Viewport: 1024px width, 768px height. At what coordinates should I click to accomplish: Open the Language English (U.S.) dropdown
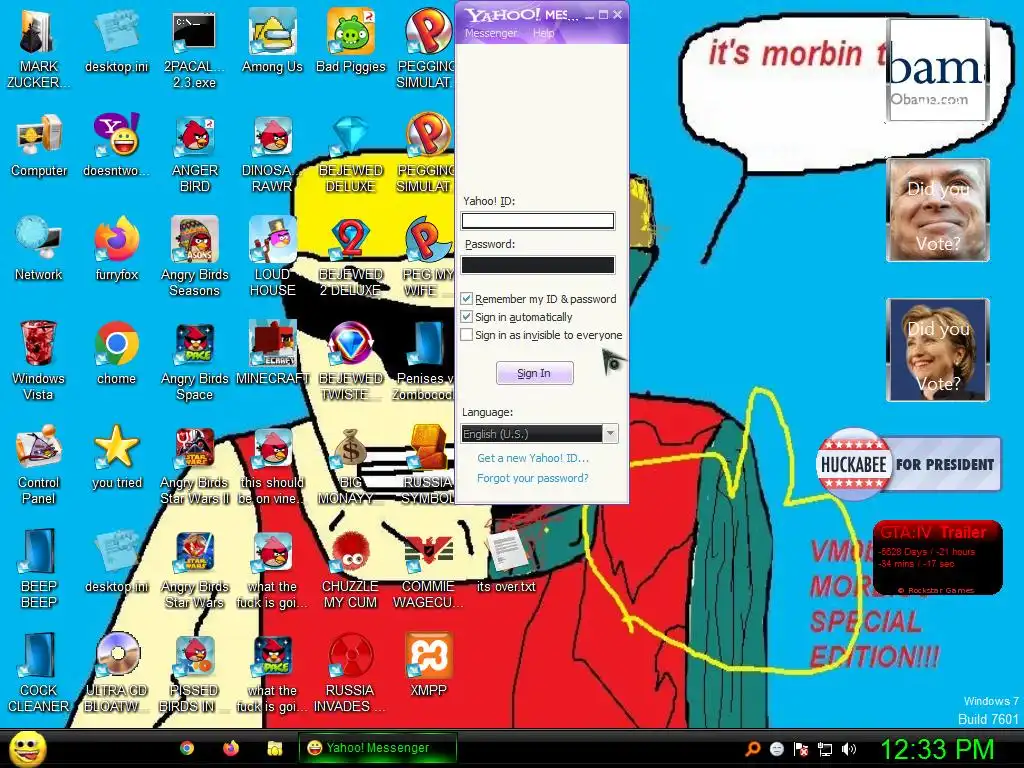539,434
